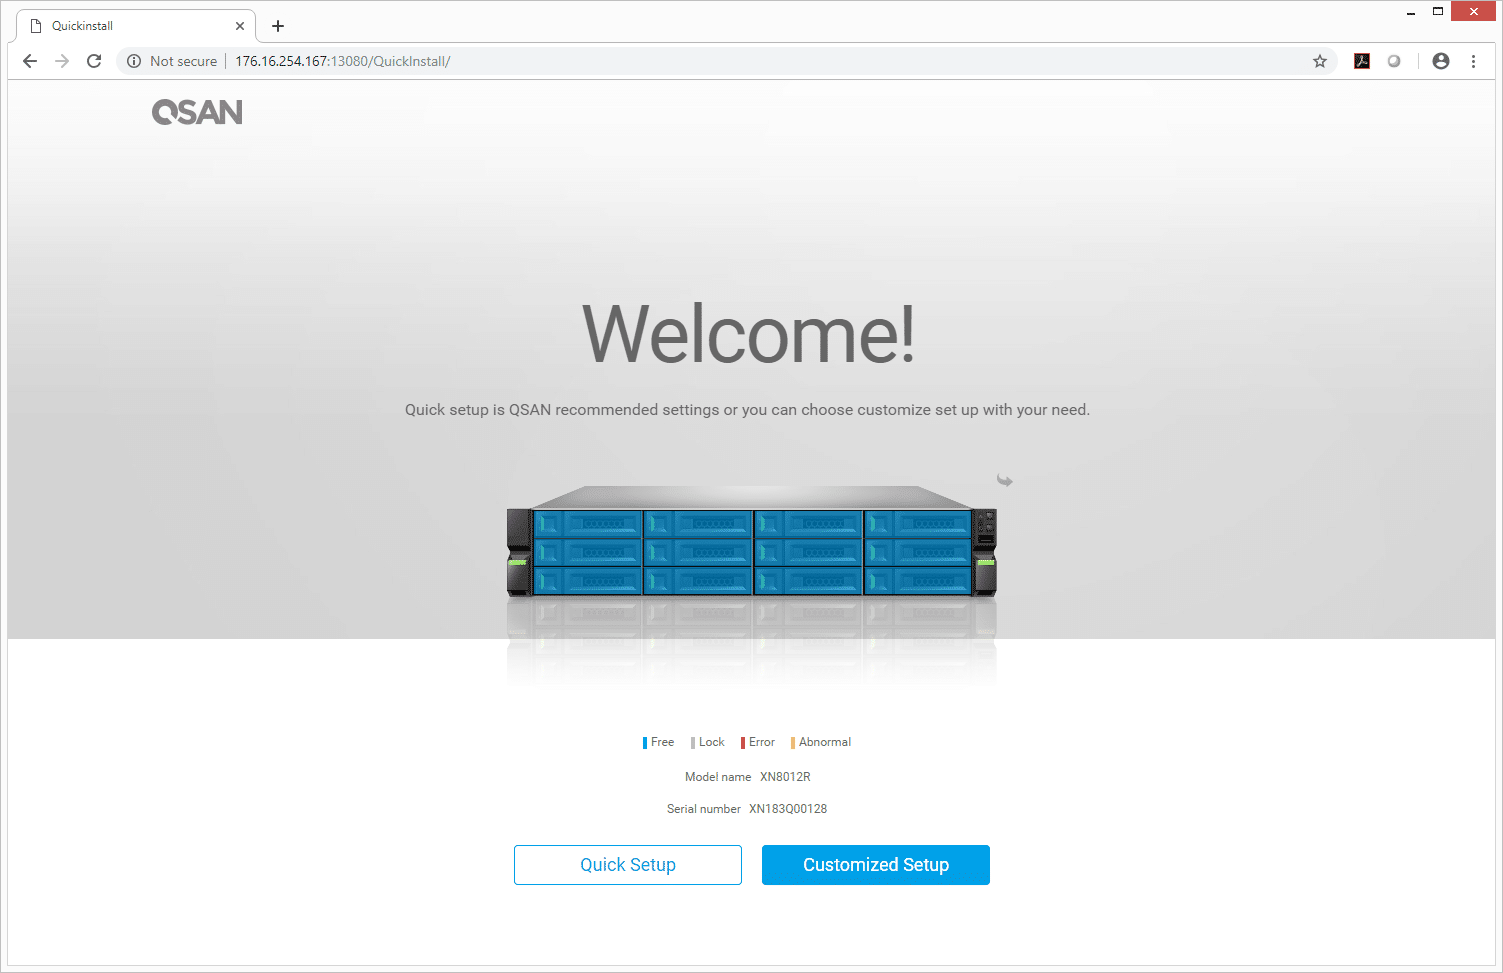Close the browser window
This screenshot has width=1503, height=973.
pos(1474,12)
